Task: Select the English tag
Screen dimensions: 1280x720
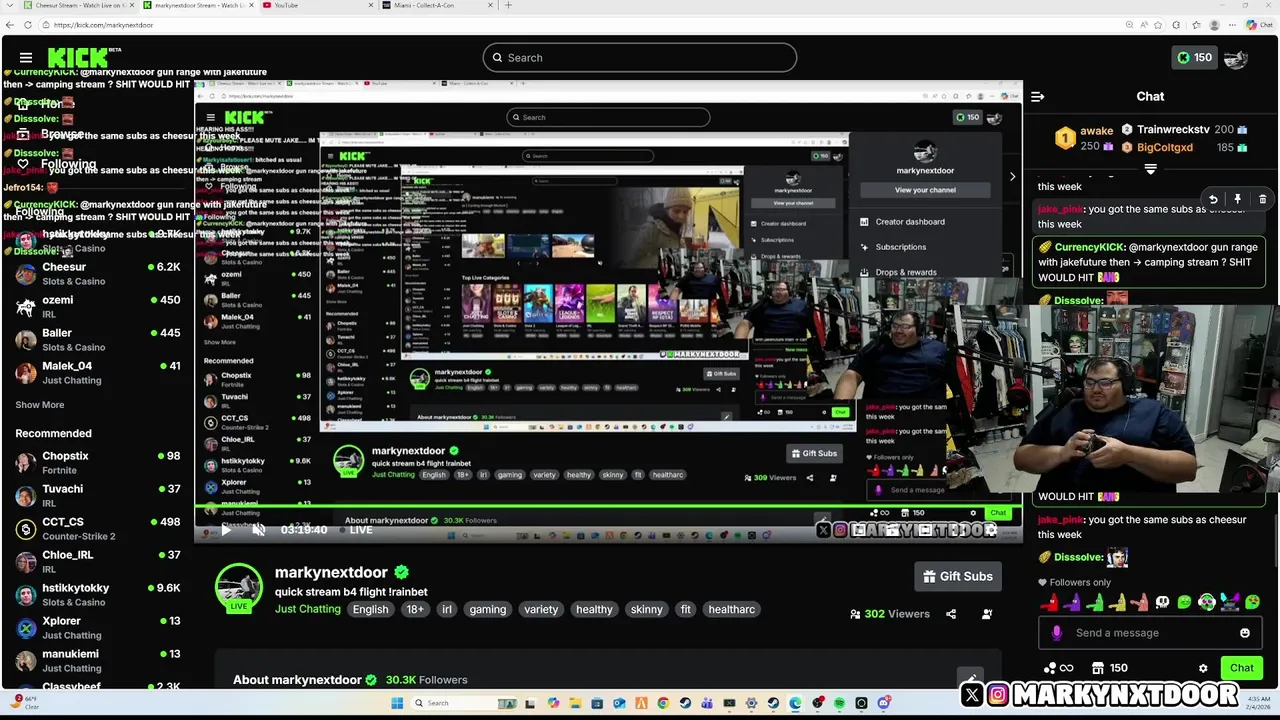Action: [x=370, y=609]
